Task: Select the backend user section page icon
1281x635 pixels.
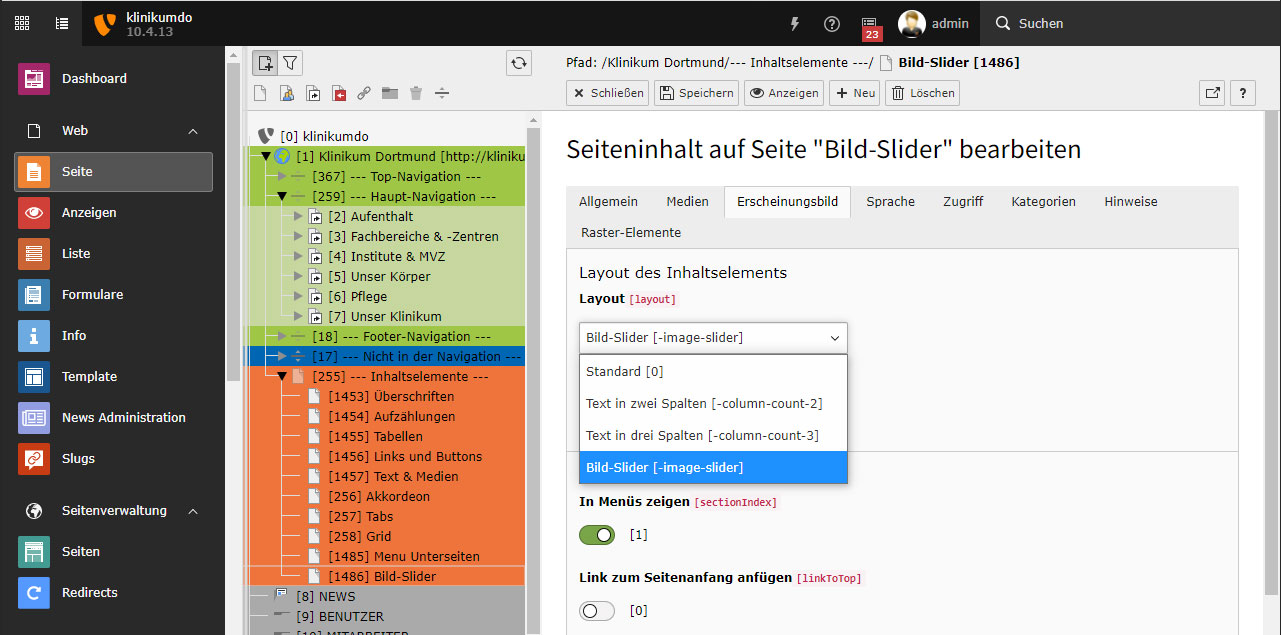Action: tap(286, 93)
